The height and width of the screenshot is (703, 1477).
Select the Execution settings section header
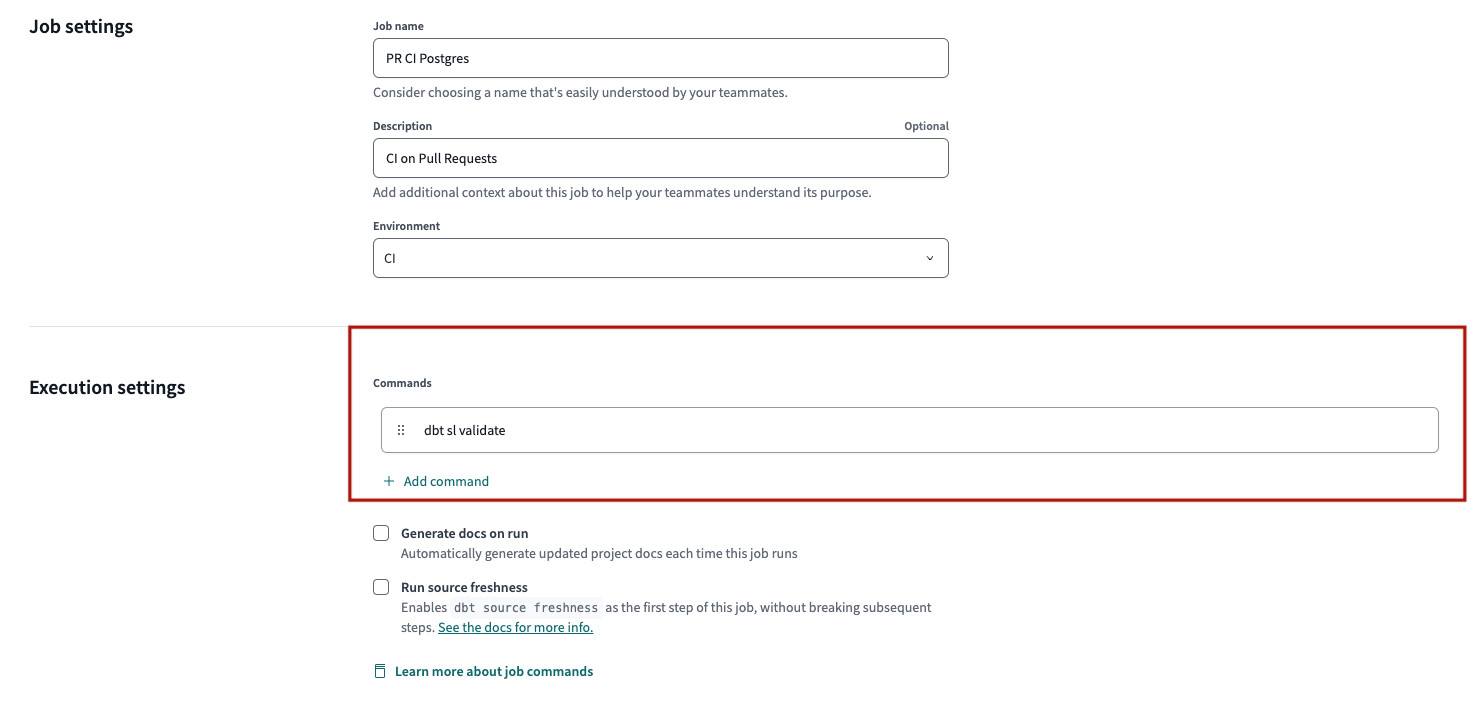[107, 387]
